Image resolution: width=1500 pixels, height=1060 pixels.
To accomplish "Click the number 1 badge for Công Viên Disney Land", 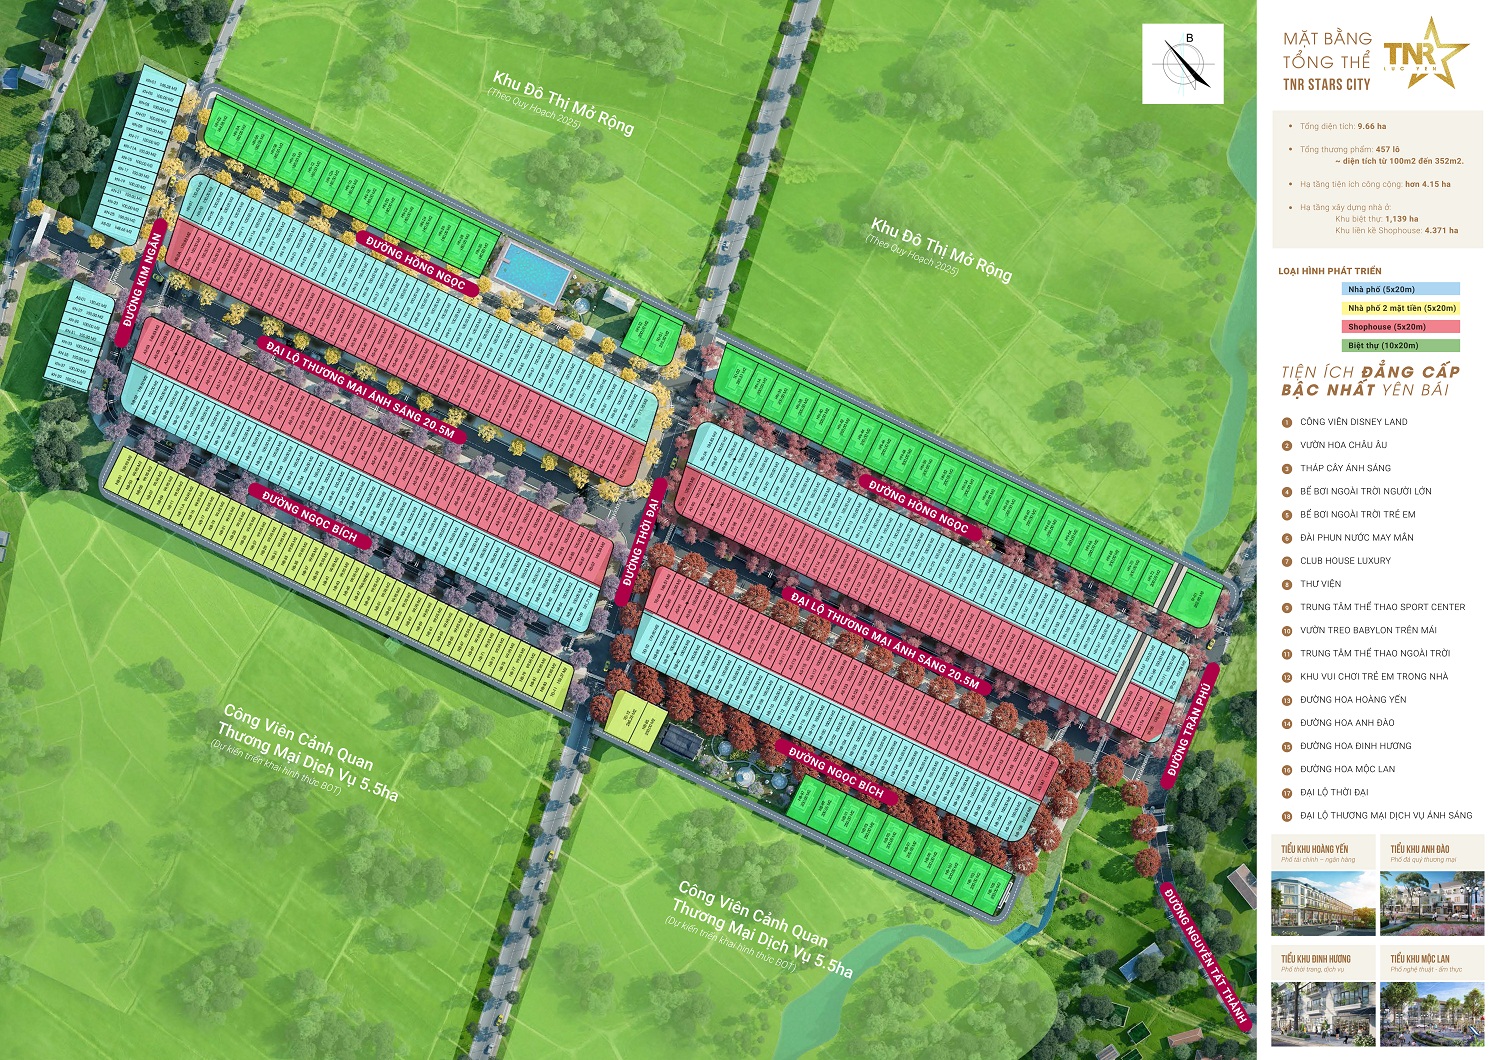I will (x=1287, y=422).
